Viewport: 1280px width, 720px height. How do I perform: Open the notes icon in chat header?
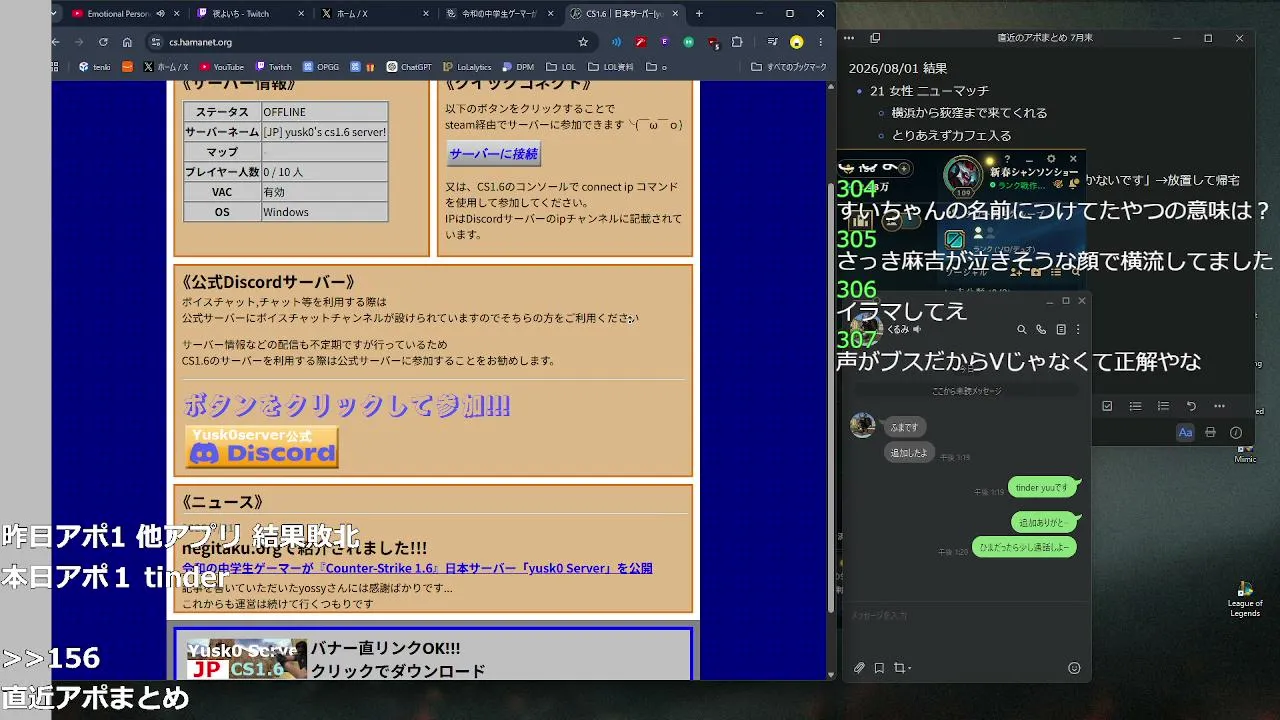pyautogui.click(x=1061, y=329)
